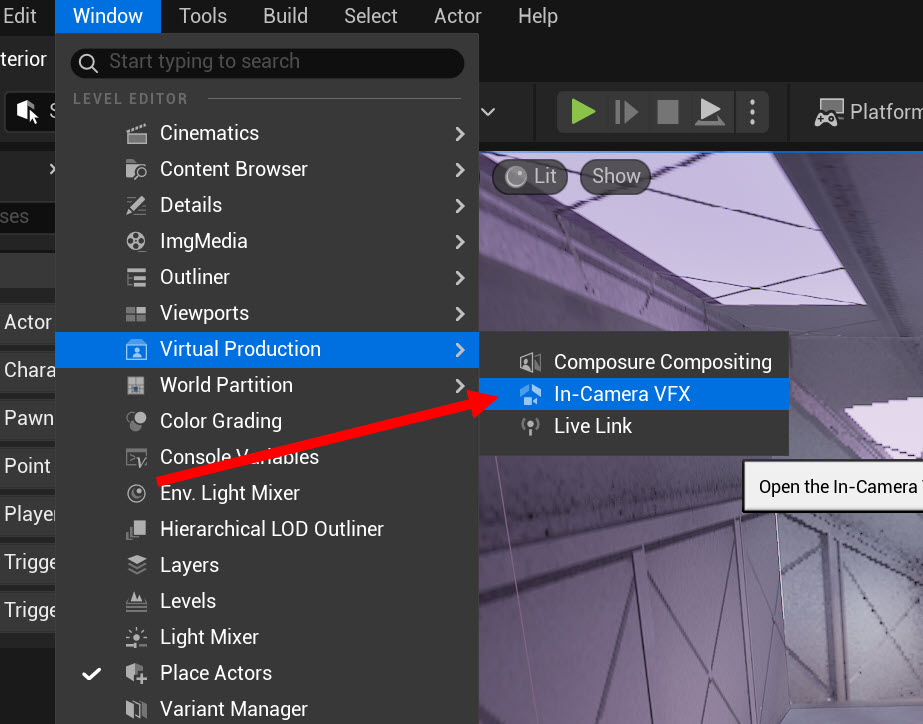
Task: Select the Pawn item in Place Actors
Action: pyautogui.click(x=28, y=419)
